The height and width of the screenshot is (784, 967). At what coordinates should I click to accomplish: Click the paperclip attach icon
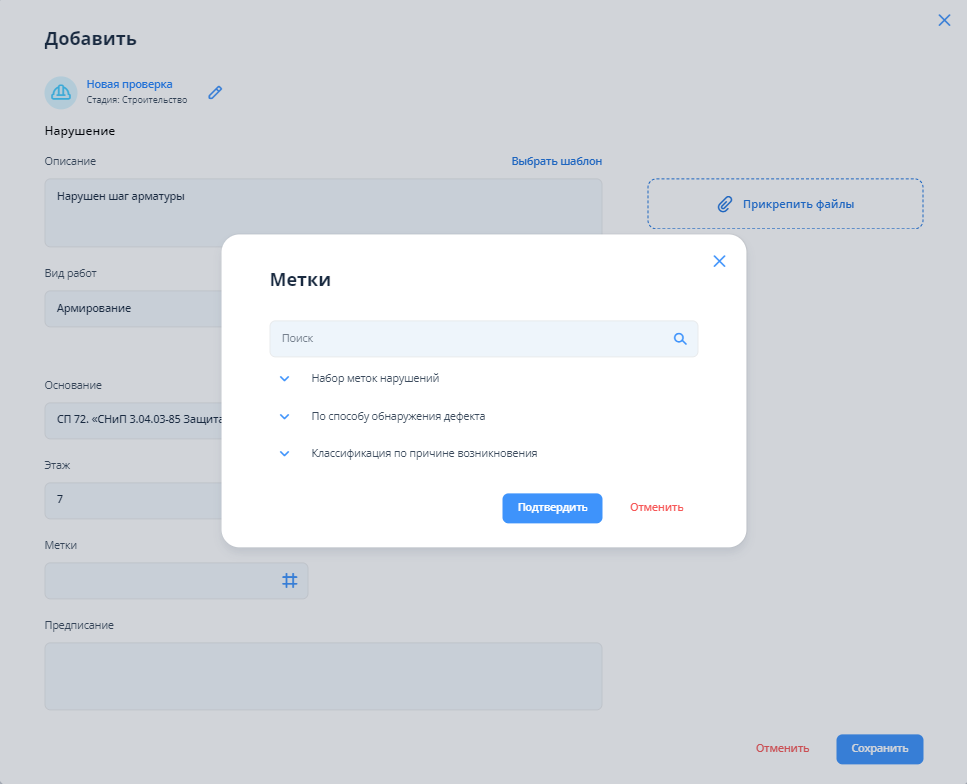725,204
